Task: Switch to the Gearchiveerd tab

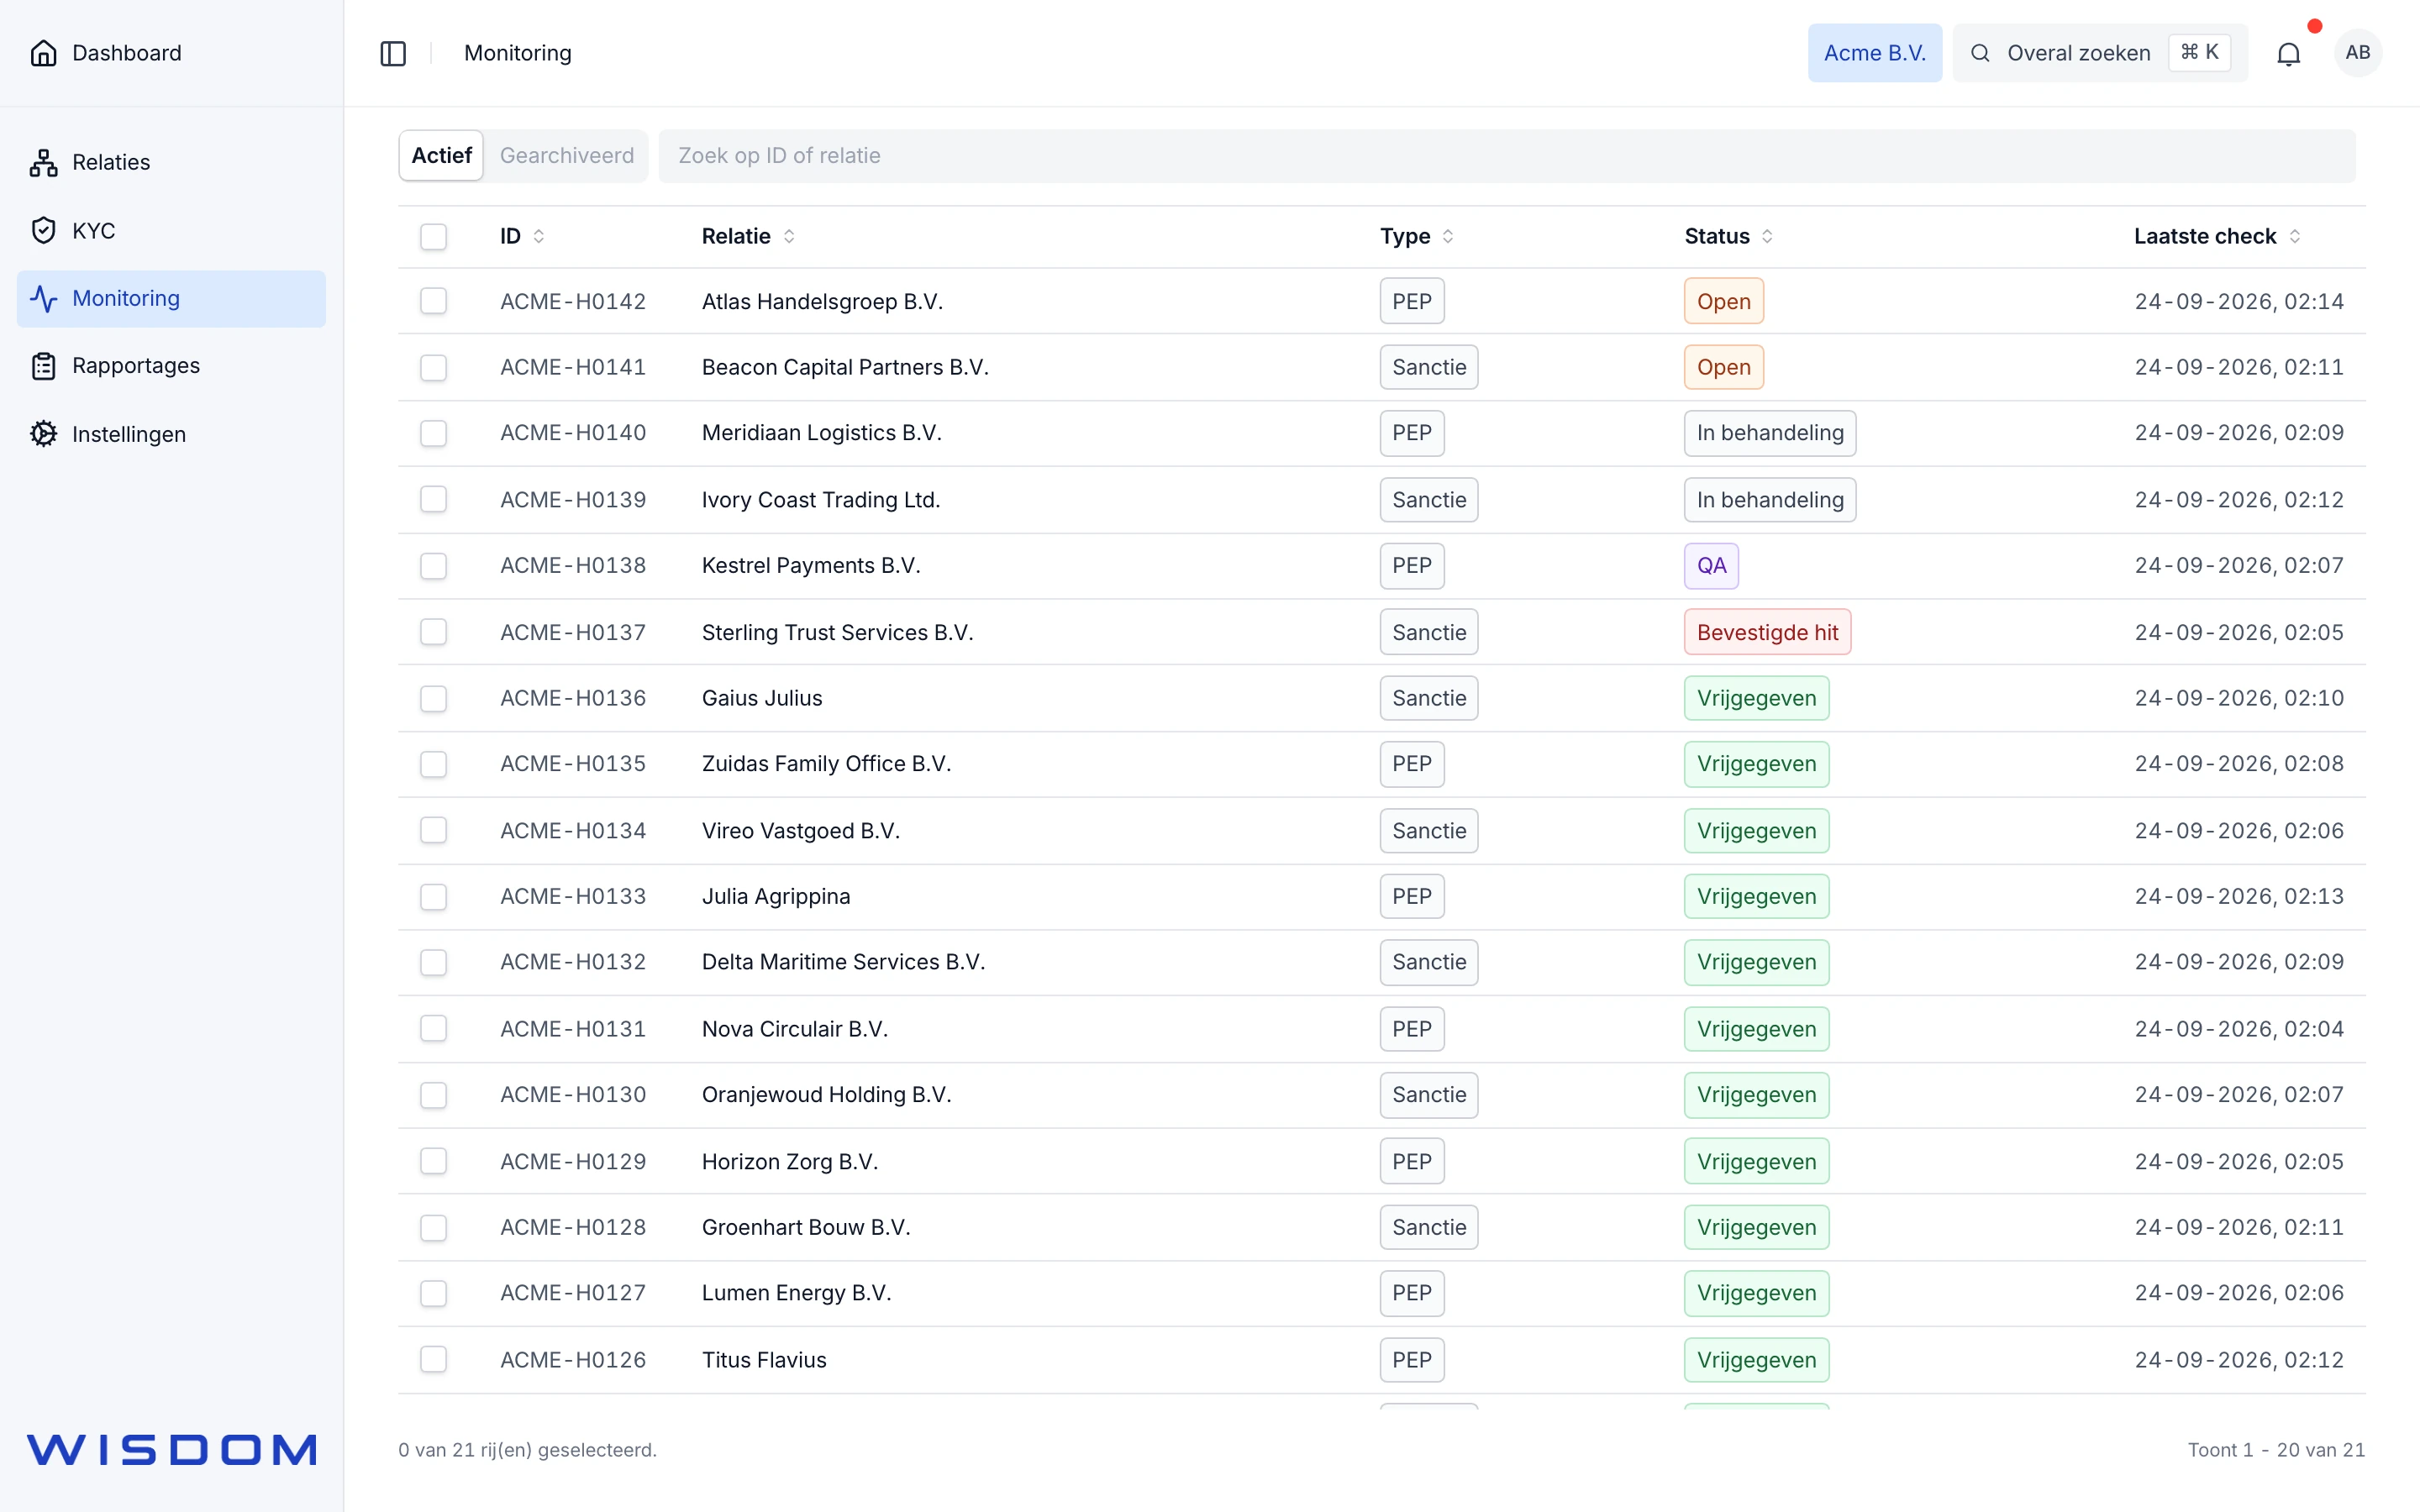Action: [566, 156]
